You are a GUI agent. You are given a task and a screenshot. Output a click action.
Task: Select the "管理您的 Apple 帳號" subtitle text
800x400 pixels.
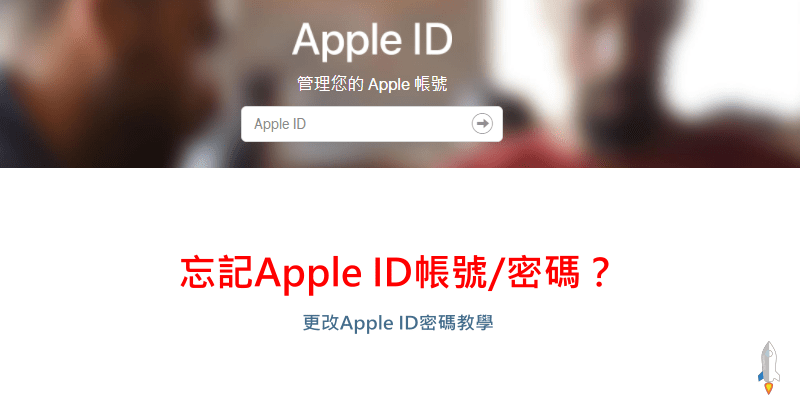[372, 85]
